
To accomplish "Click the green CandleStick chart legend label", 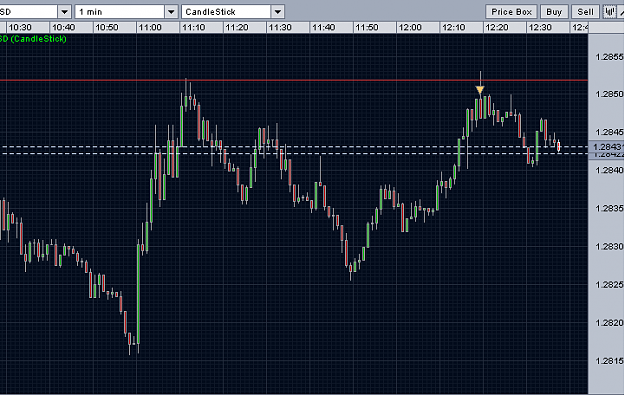I will click(33, 39).
